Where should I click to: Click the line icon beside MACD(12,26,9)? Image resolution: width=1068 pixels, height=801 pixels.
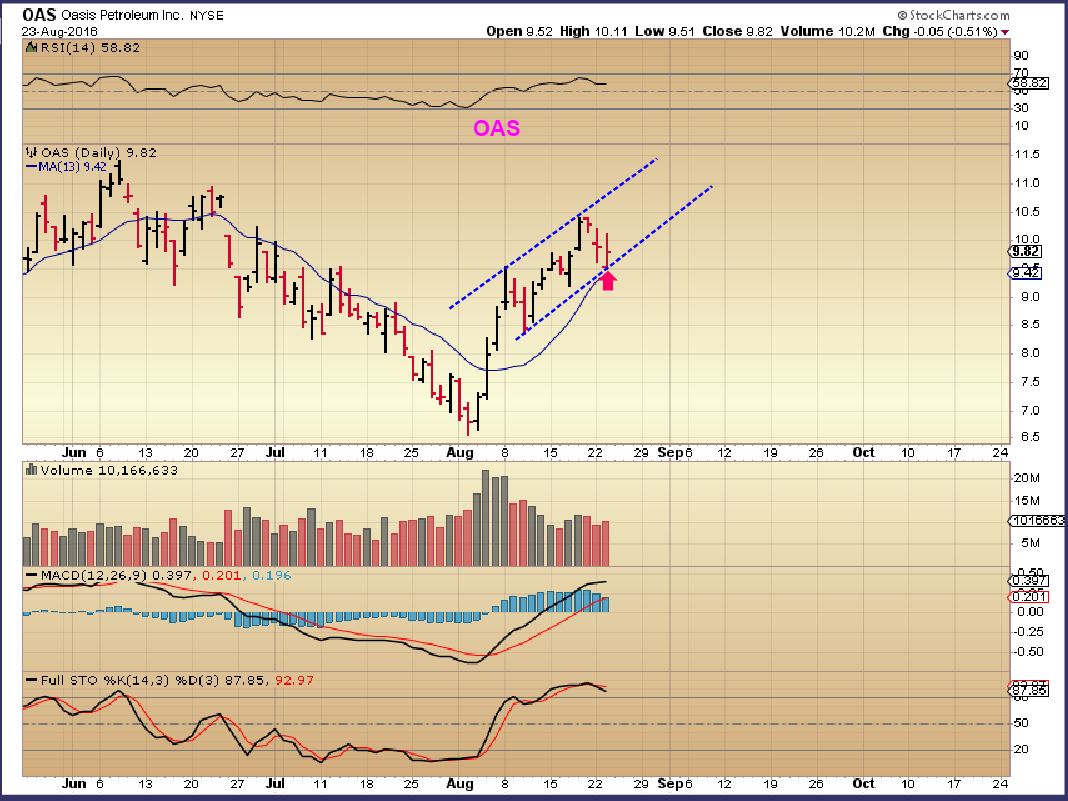[x=31, y=575]
